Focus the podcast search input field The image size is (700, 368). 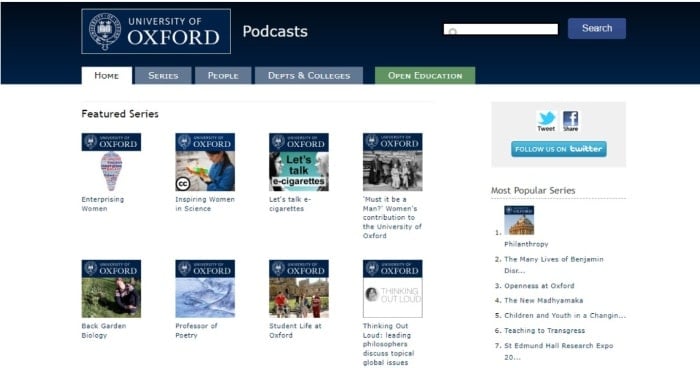tap(500, 29)
